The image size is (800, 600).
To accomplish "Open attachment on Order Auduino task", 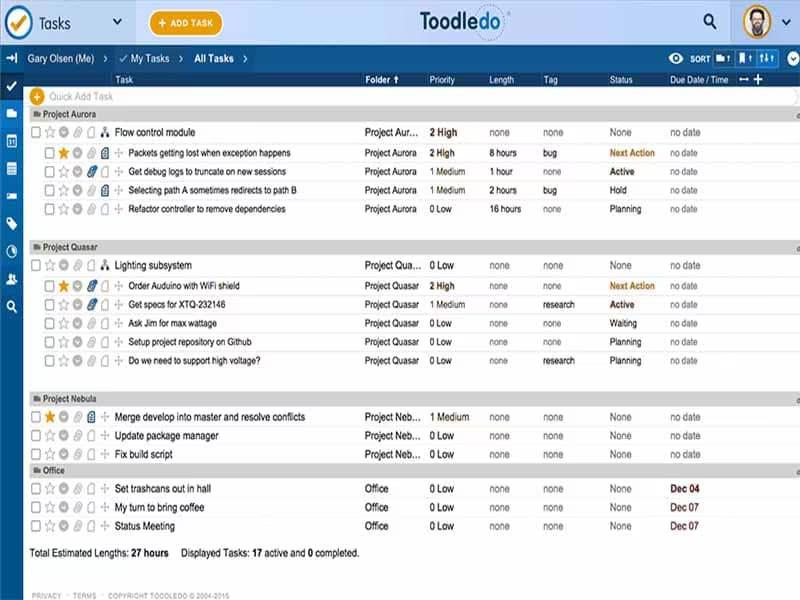I will 92,286.
